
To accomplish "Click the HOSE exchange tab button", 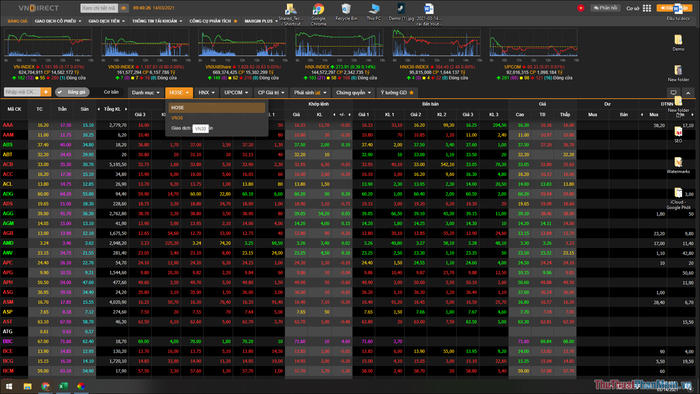I will 179,92.
